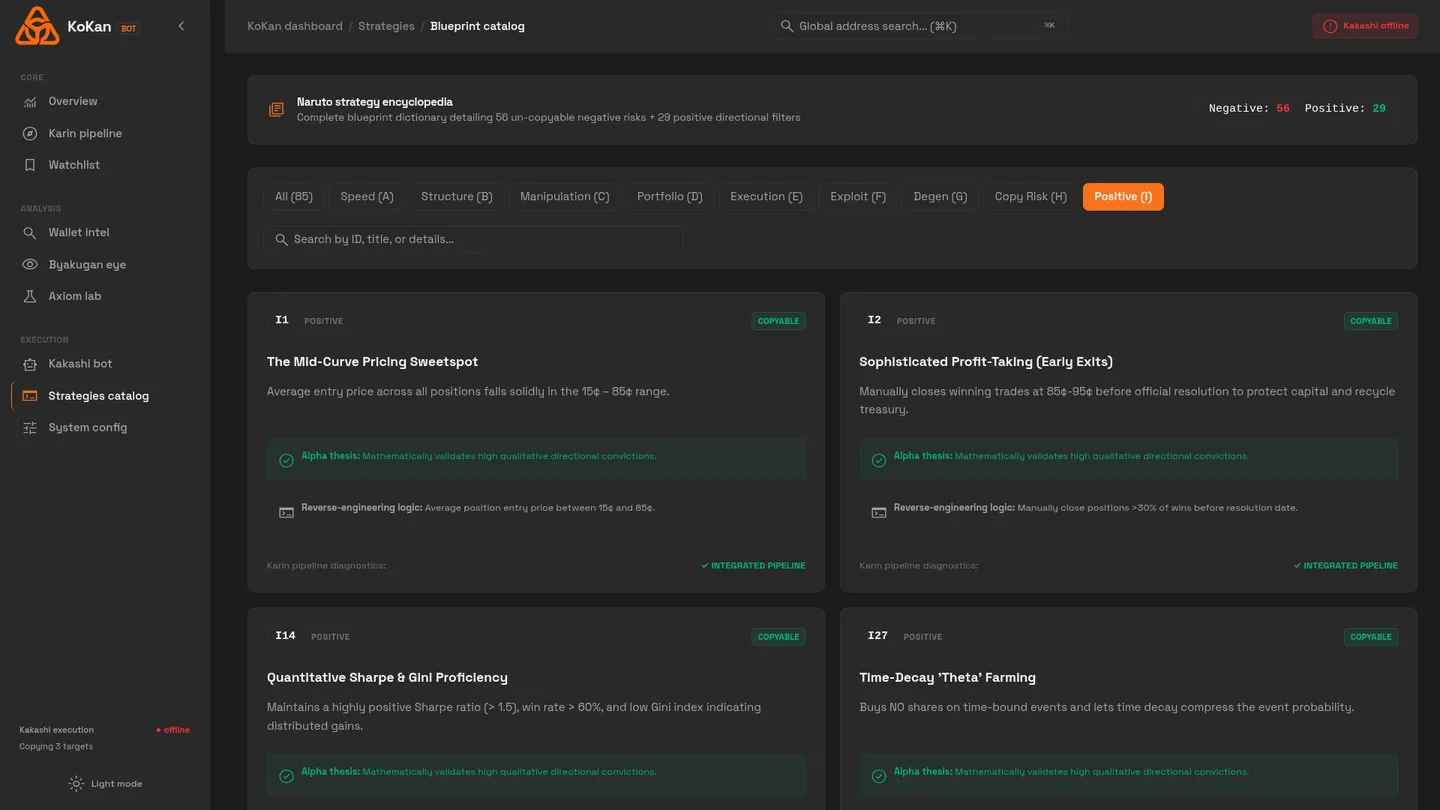Click the encyclopedia book icon
Viewport: 1440px width, 810px height.
276,109
